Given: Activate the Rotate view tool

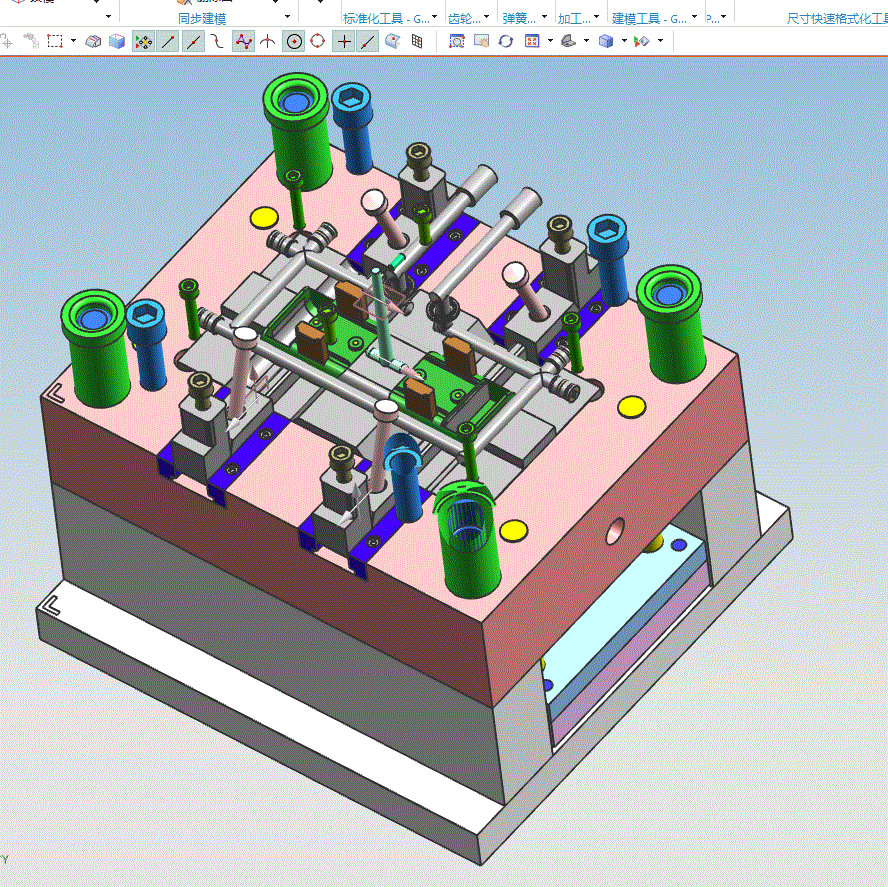Looking at the screenshot, I should (506, 41).
